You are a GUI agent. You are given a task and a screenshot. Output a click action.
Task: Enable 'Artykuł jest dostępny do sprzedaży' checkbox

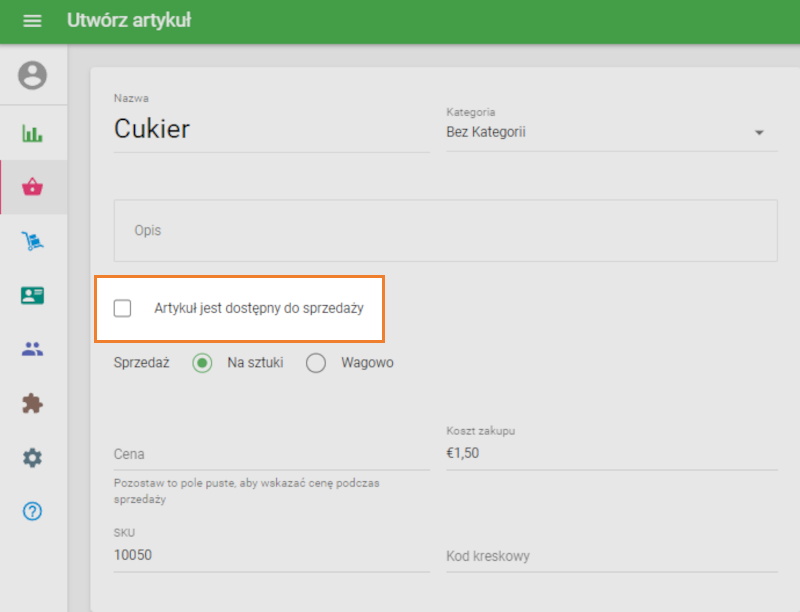point(123,308)
